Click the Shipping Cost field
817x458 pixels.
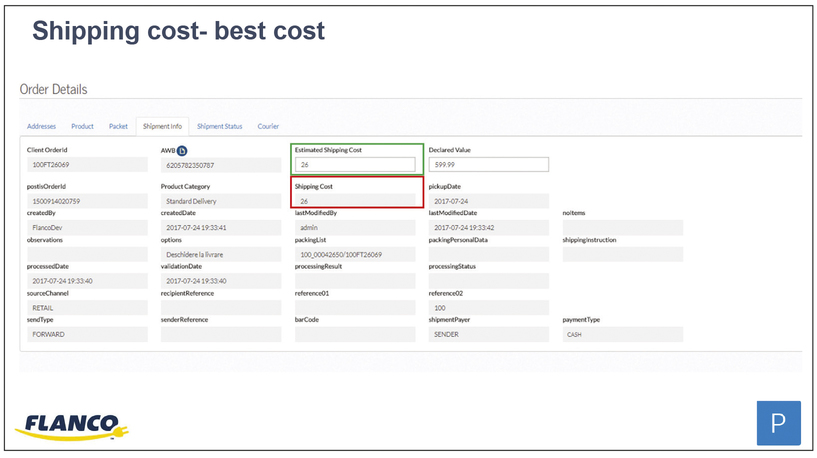point(355,201)
